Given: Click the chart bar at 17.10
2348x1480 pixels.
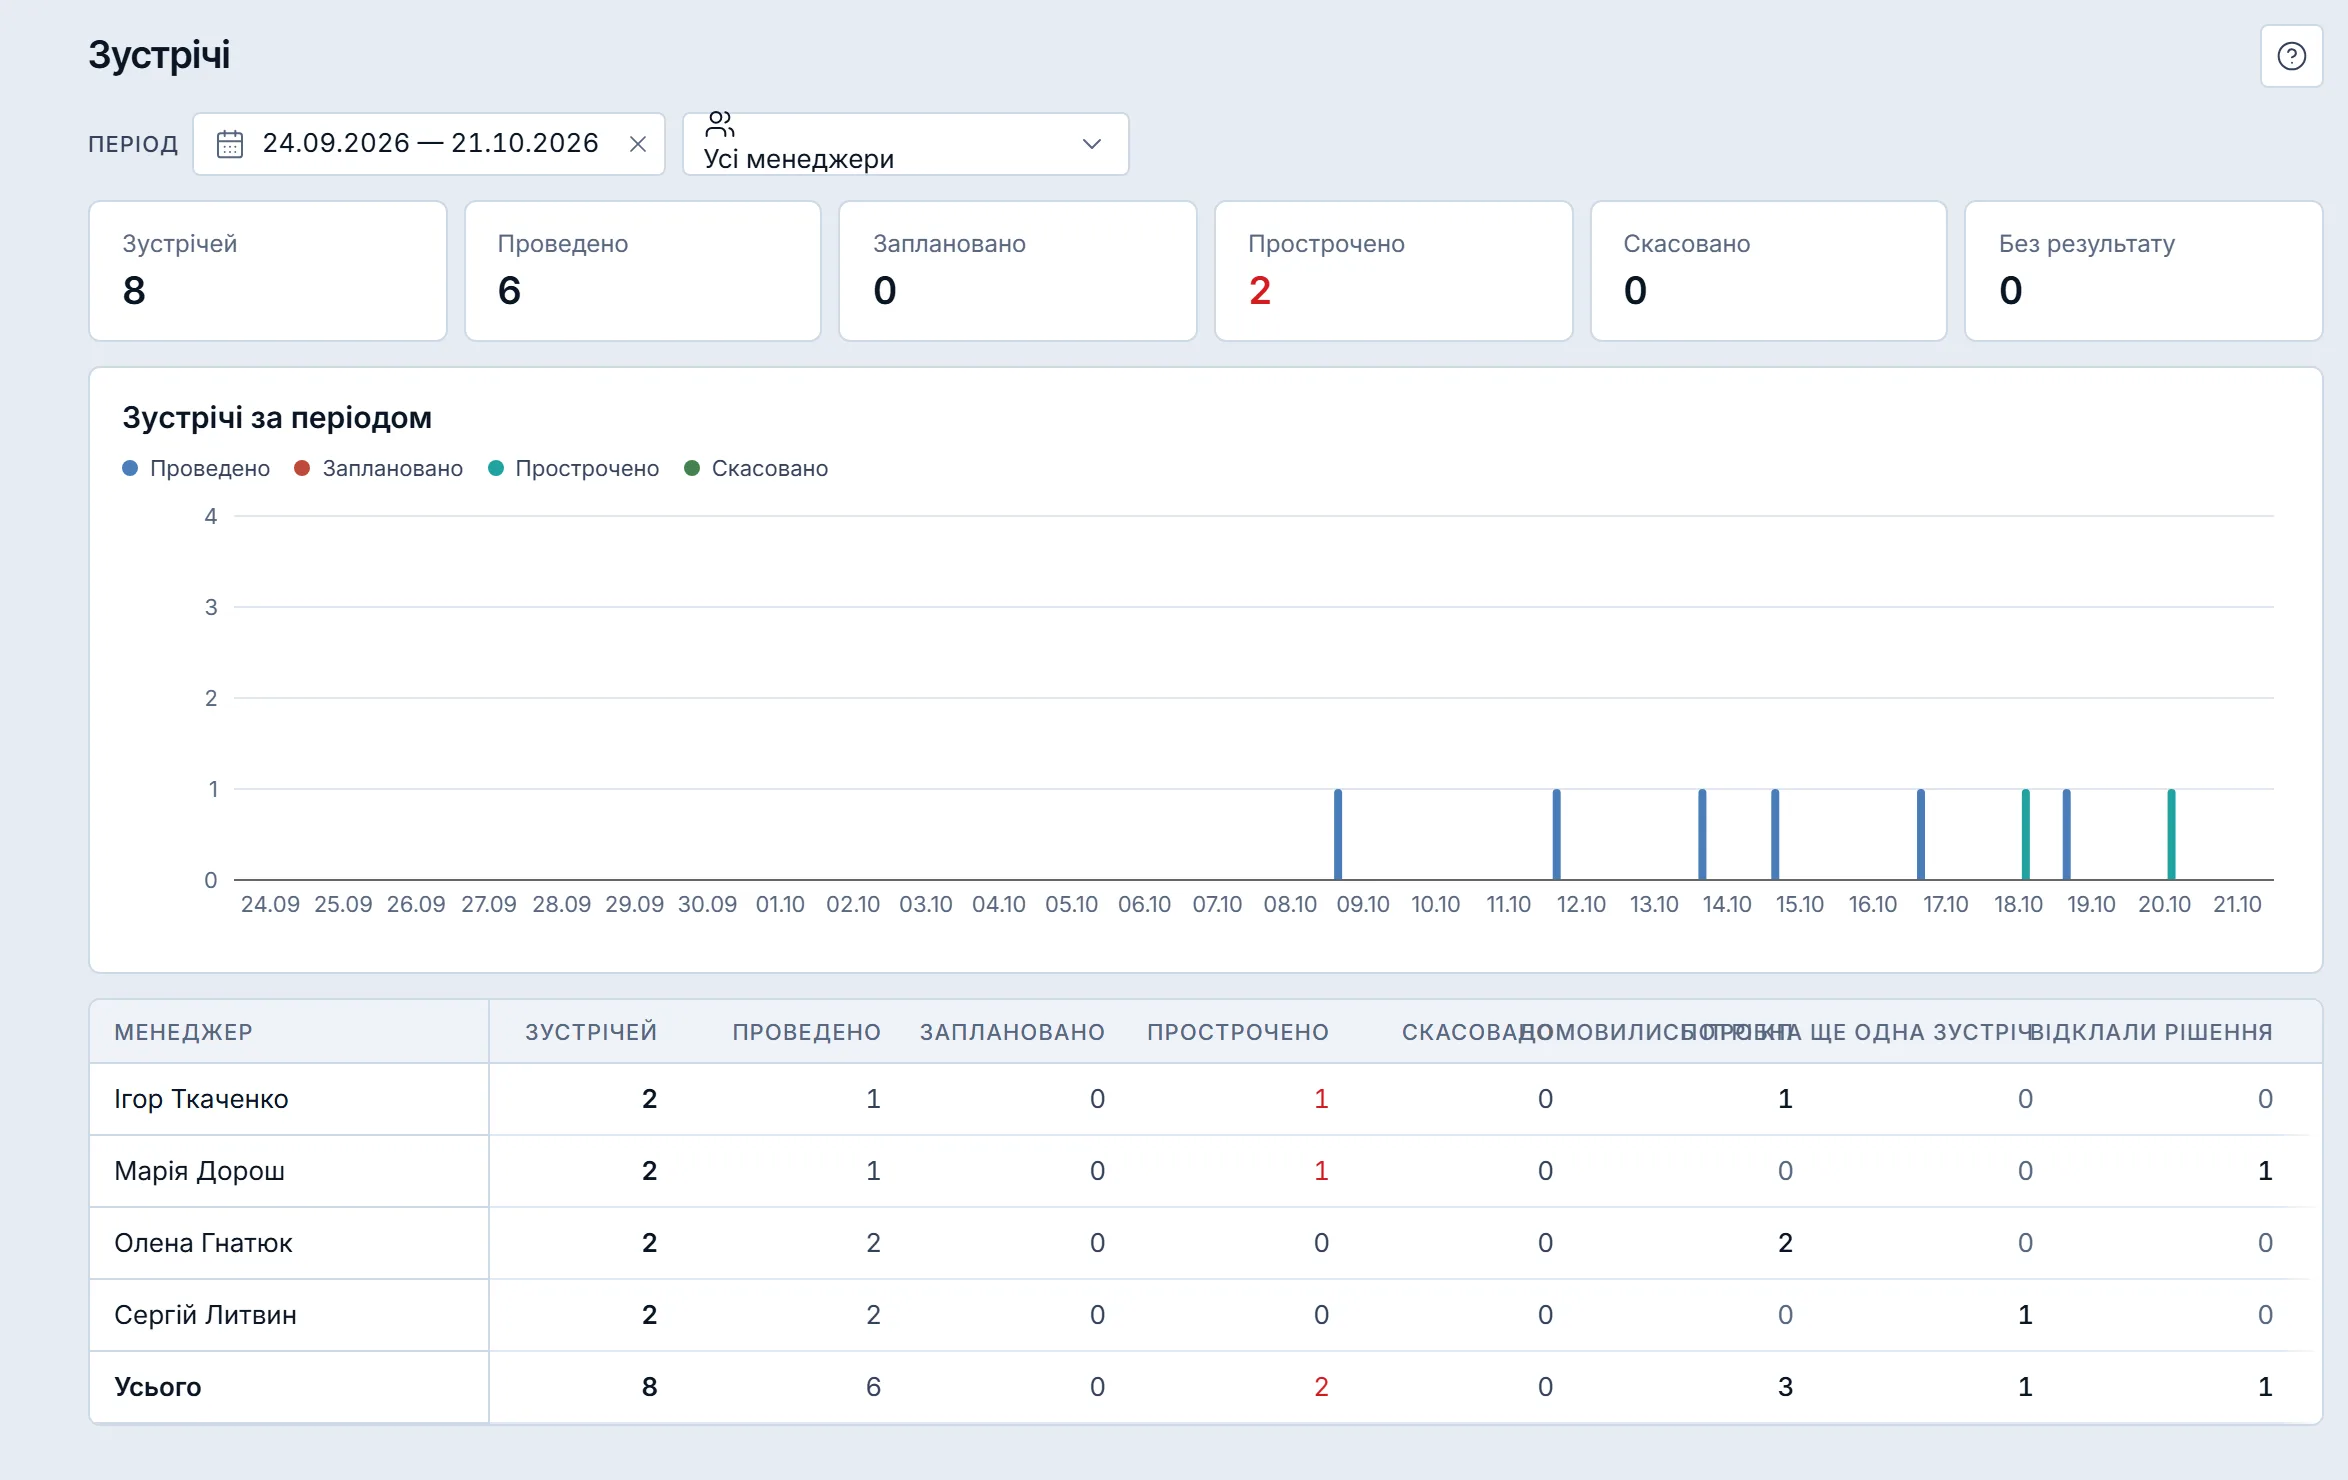Looking at the screenshot, I should click(1921, 834).
